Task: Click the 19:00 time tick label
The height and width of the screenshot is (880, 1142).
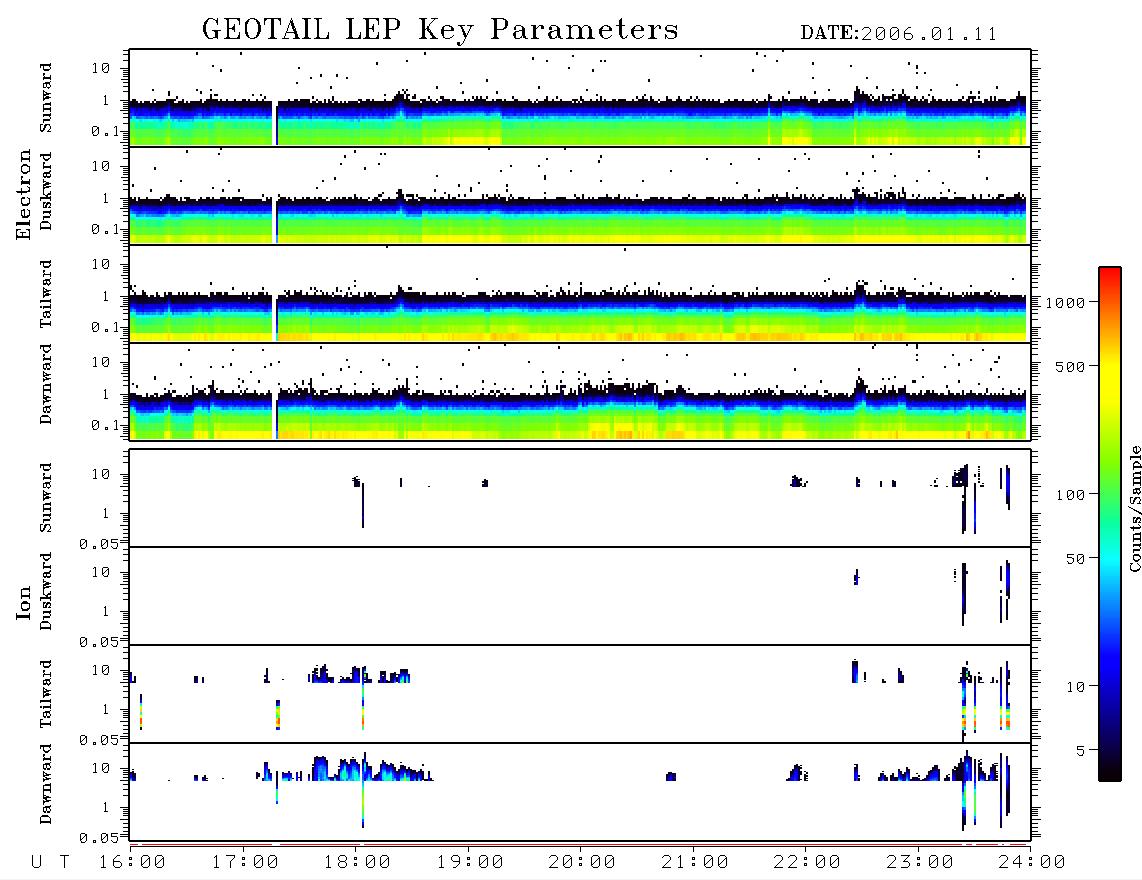Action: pos(470,863)
